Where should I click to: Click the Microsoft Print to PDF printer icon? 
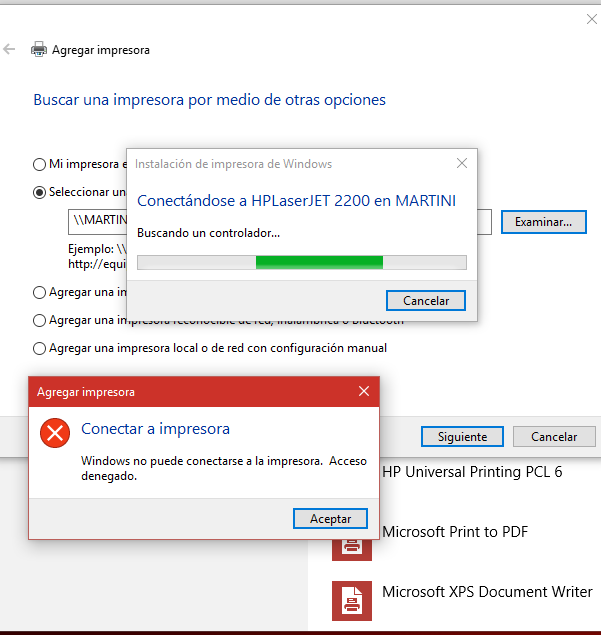click(x=352, y=548)
